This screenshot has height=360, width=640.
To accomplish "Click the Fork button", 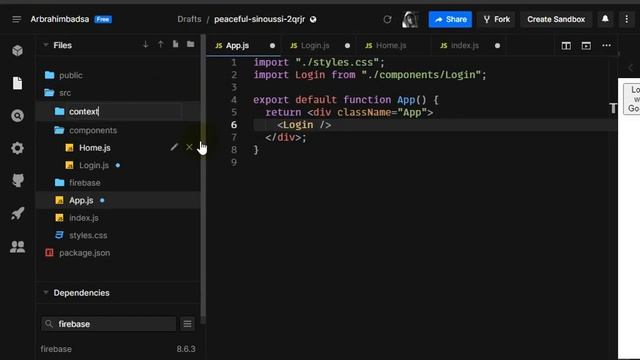I will tap(496, 19).
